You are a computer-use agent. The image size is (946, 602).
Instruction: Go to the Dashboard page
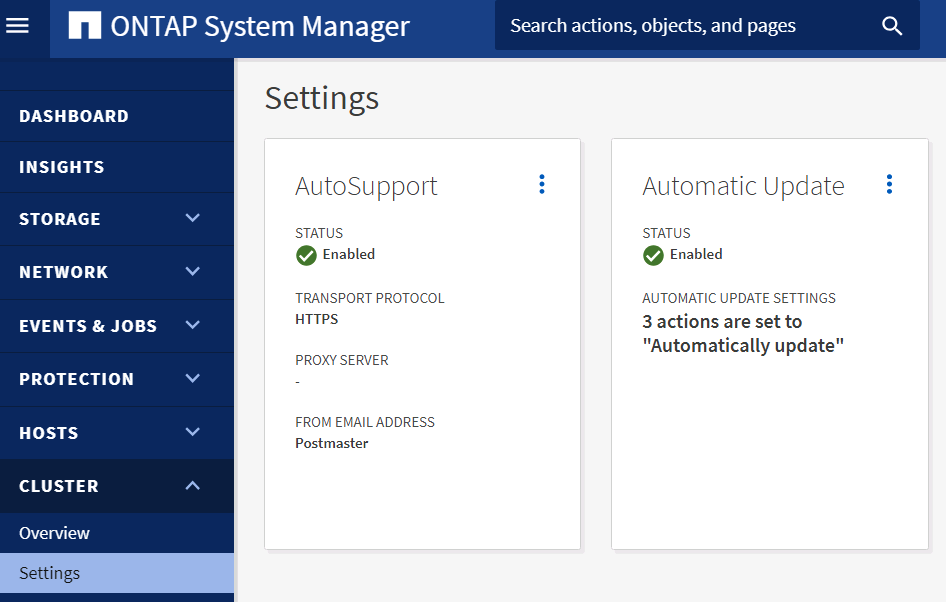pyautogui.click(x=74, y=116)
